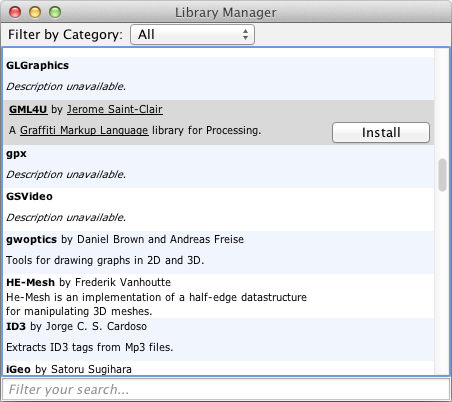This screenshot has height=402, width=452.
Task: Click the vertical scrollbar thumb
Action: pyautogui.click(x=442, y=175)
